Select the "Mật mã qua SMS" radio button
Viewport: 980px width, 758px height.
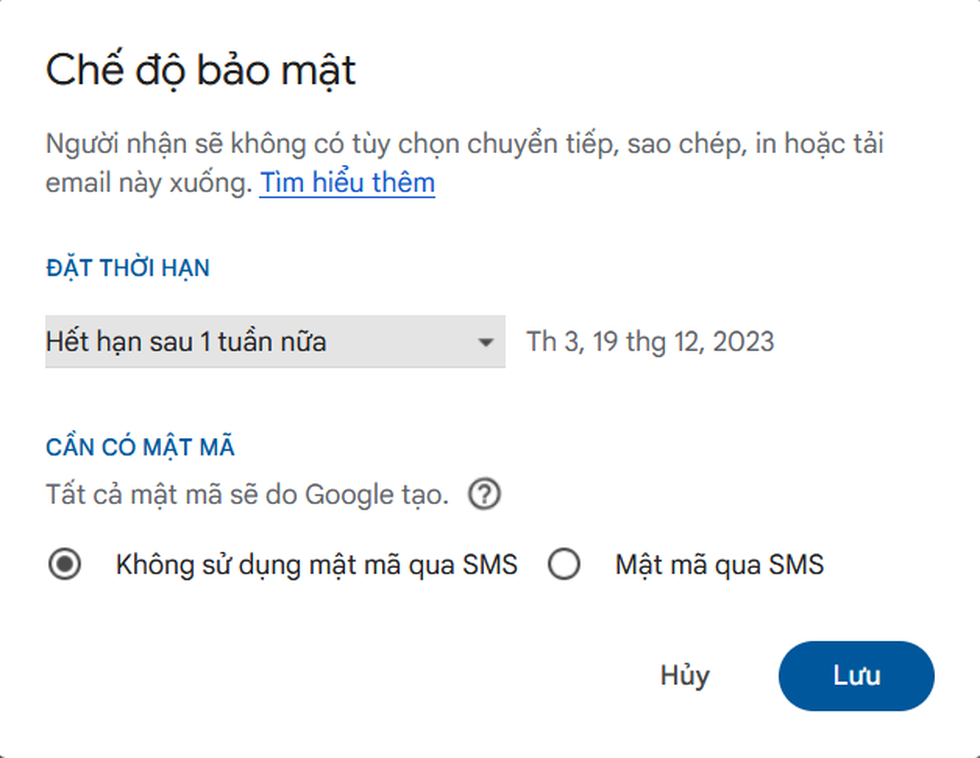(x=564, y=565)
